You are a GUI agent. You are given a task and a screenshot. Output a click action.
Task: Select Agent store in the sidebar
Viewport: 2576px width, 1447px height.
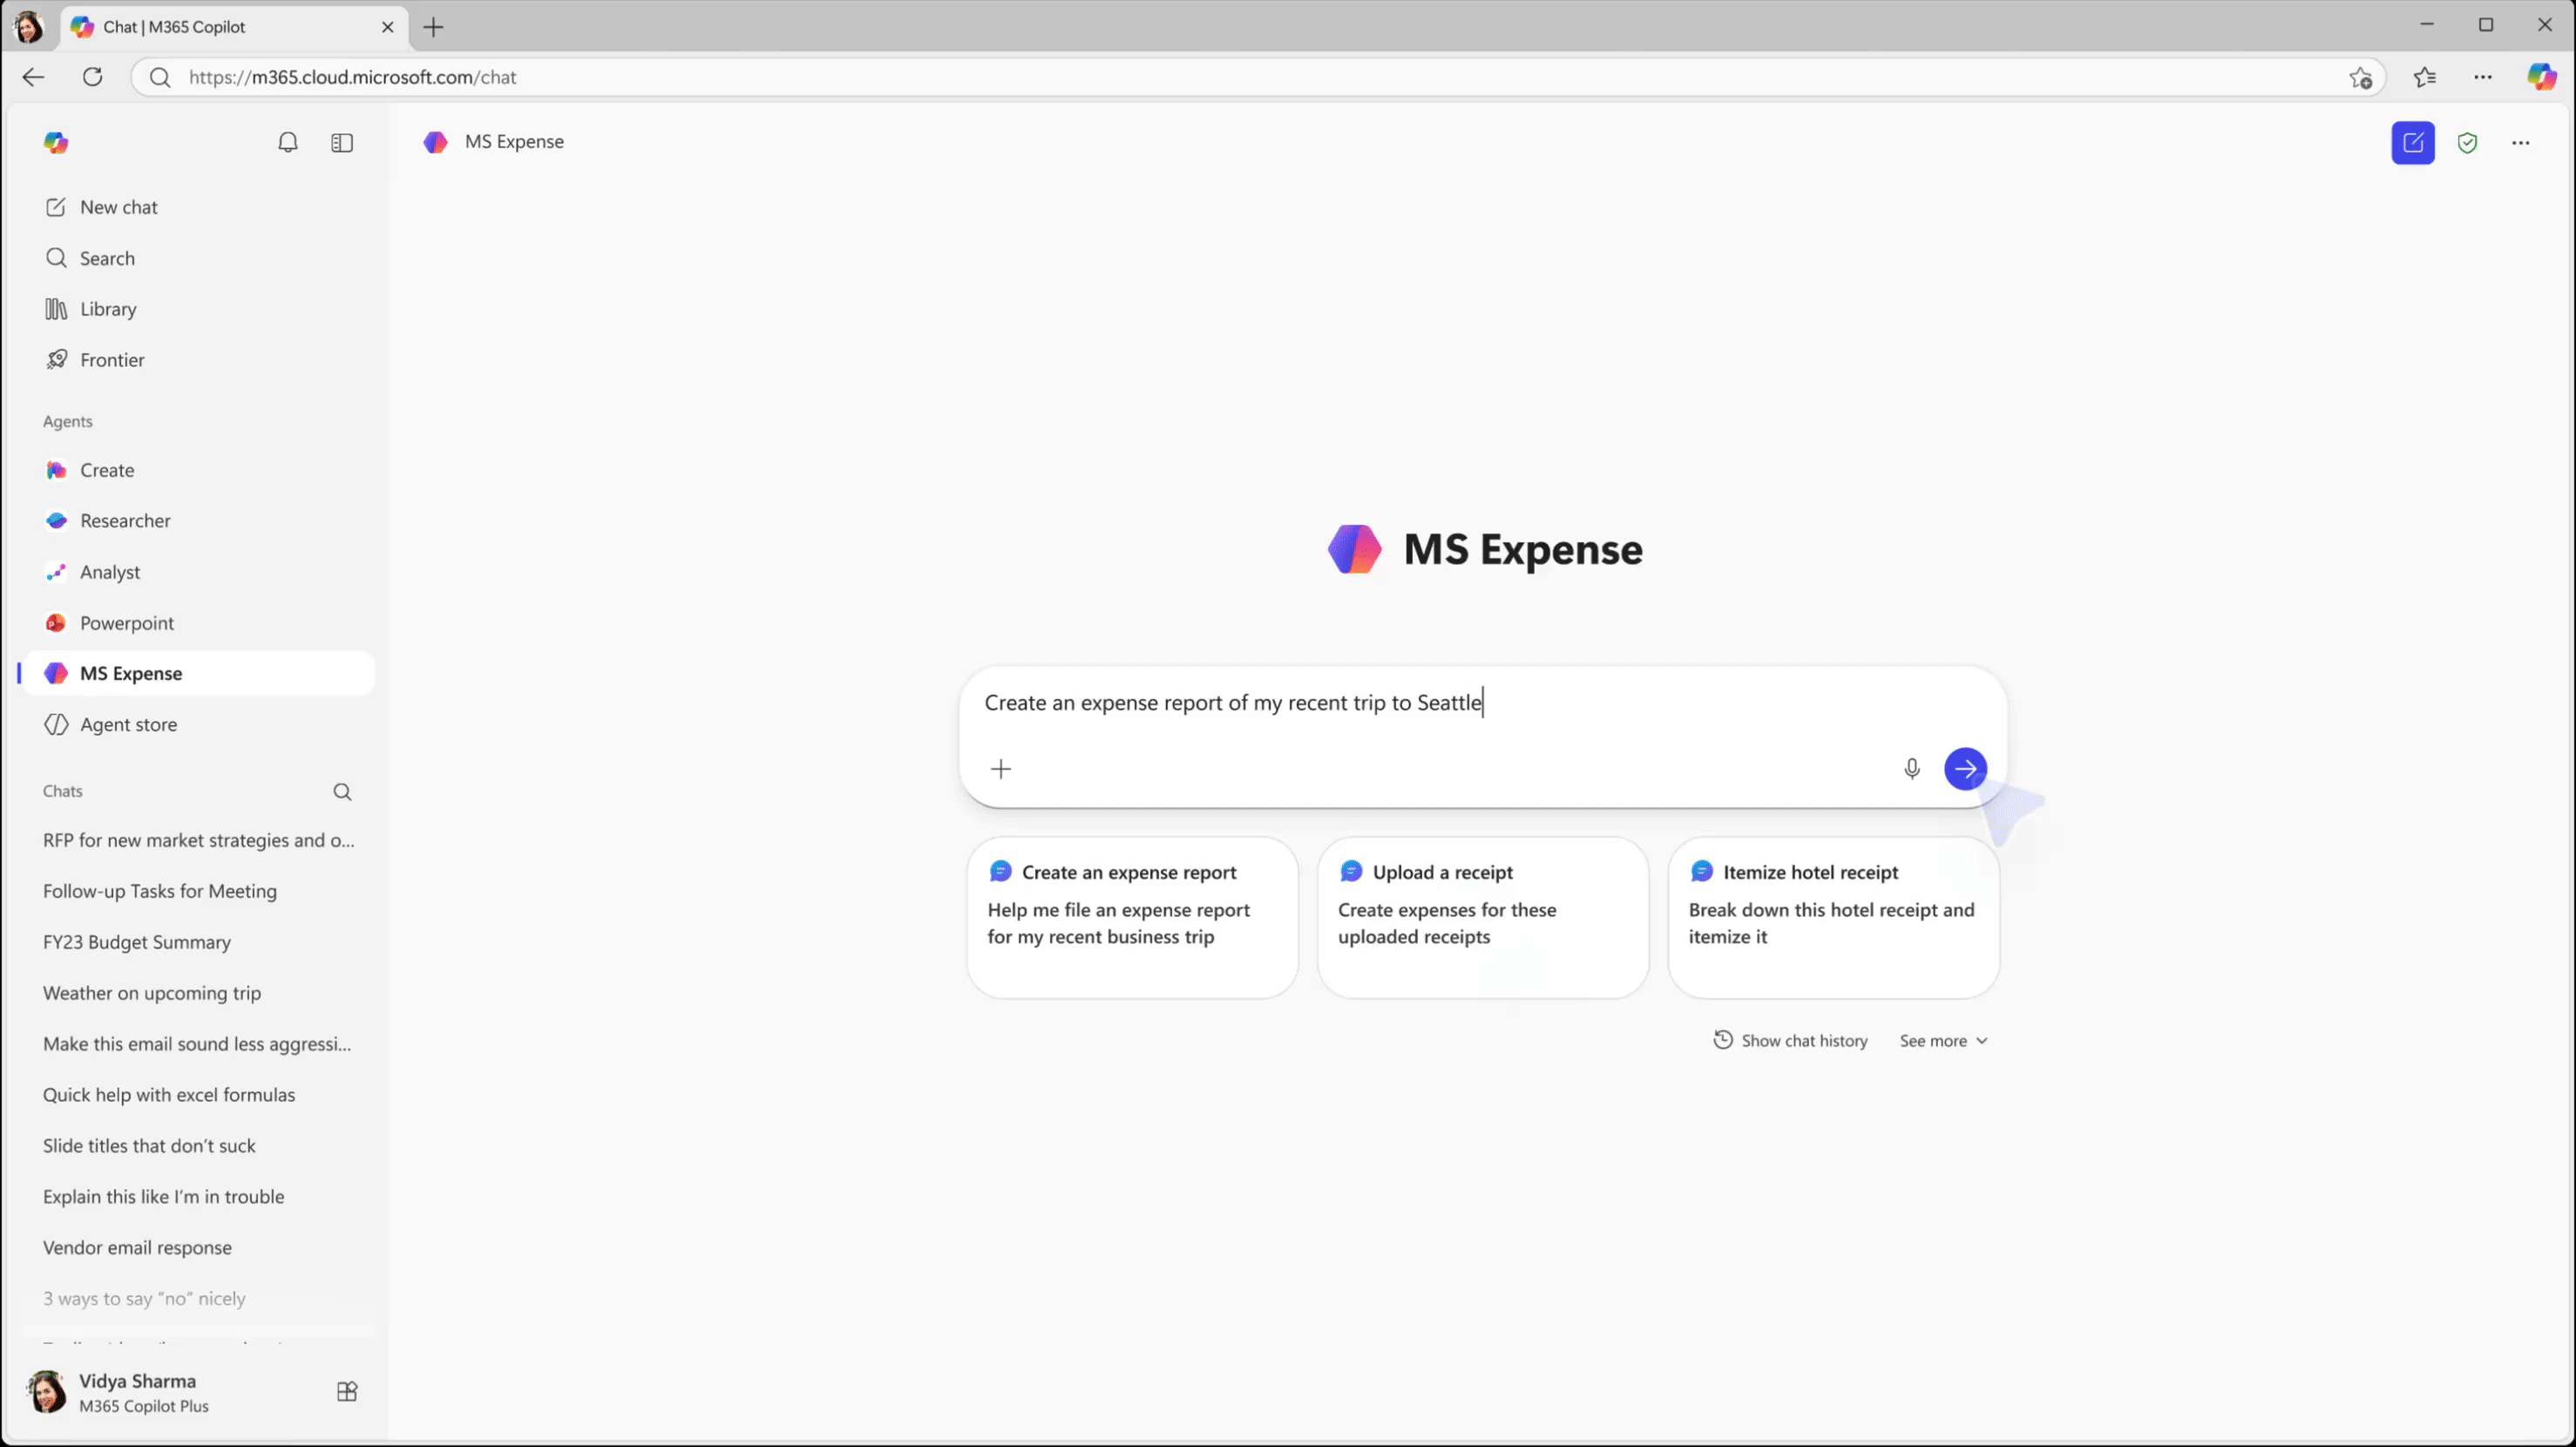(128, 725)
